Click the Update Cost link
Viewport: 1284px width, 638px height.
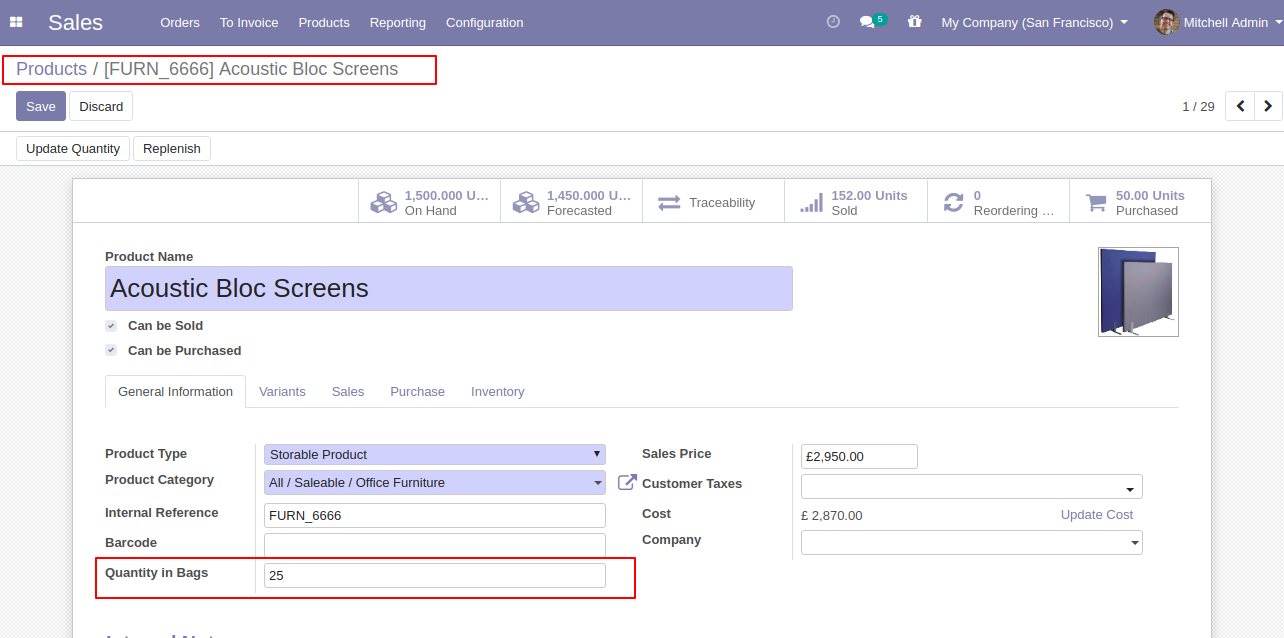(x=1097, y=515)
